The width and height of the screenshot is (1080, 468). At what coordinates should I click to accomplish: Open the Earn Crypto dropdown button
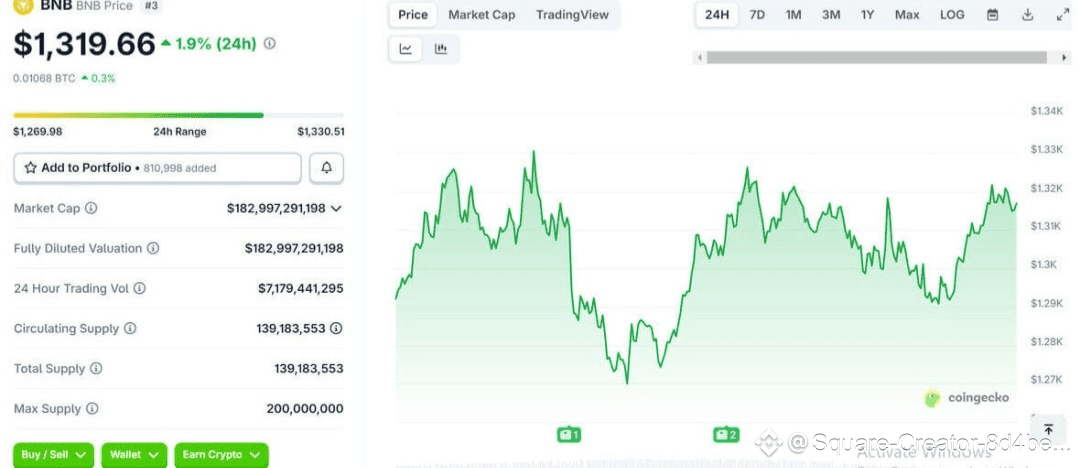[x=221, y=455]
